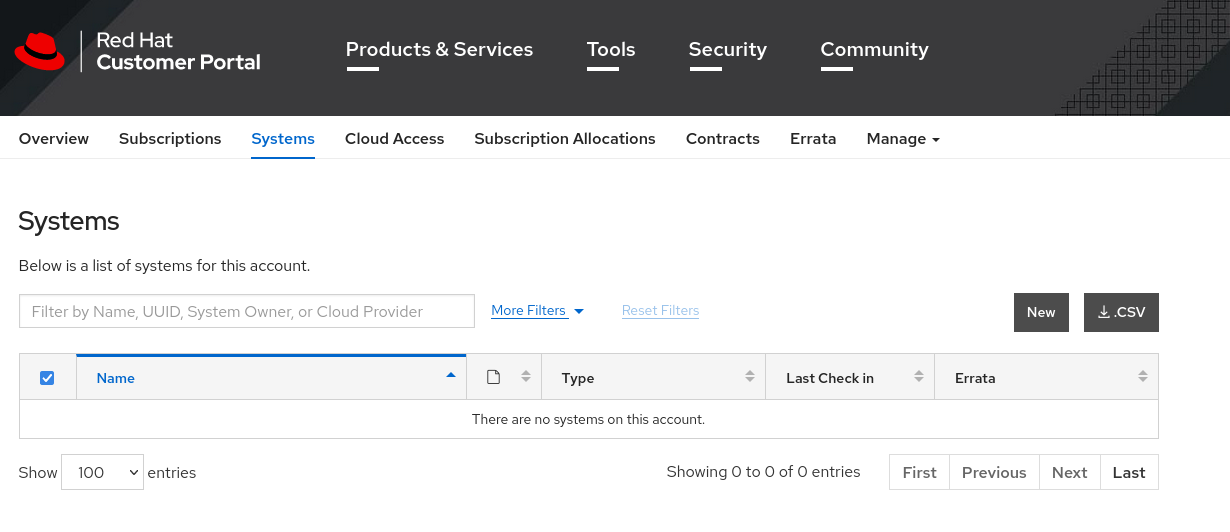This screenshot has width=1230, height=532.
Task: Open the Products & Services menu
Action: [x=439, y=50]
